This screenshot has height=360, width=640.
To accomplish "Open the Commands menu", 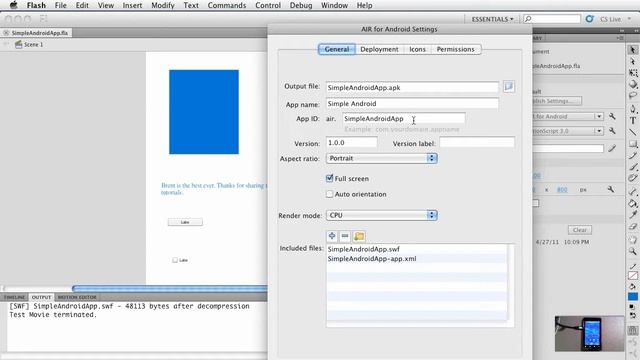I will 227,5.
